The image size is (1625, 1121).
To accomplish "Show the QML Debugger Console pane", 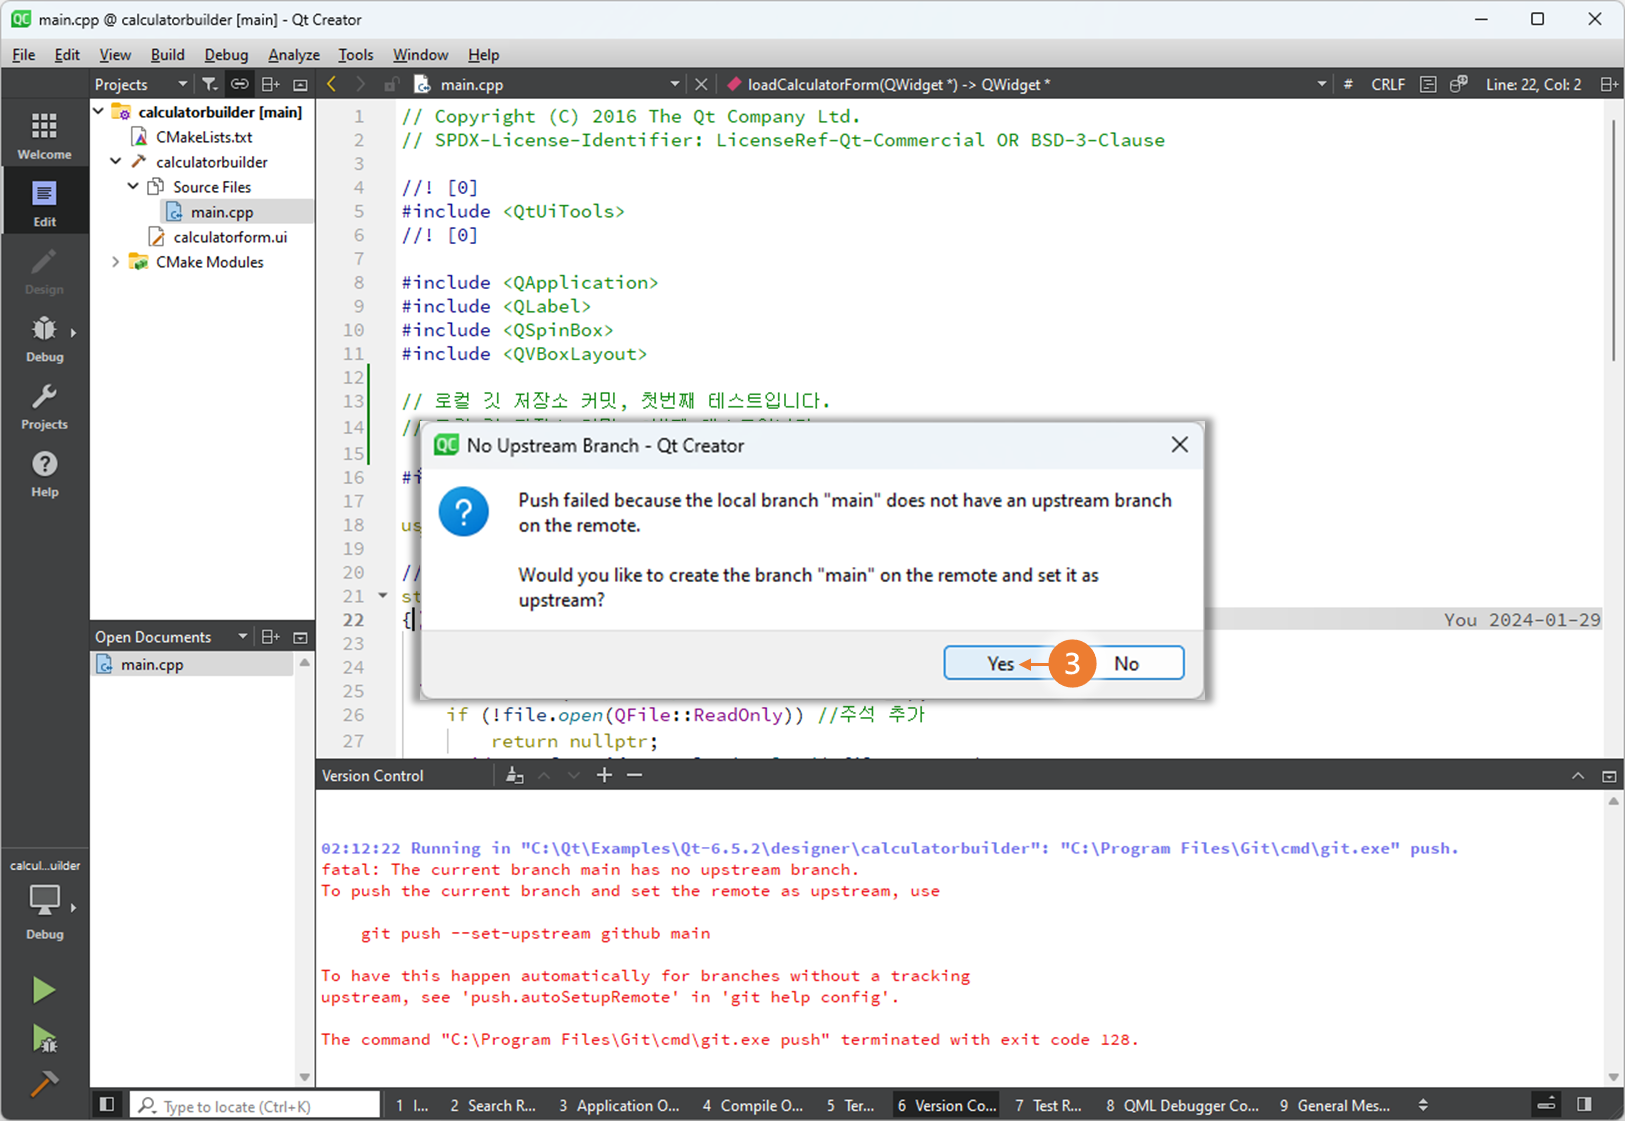I will click(1183, 1105).
